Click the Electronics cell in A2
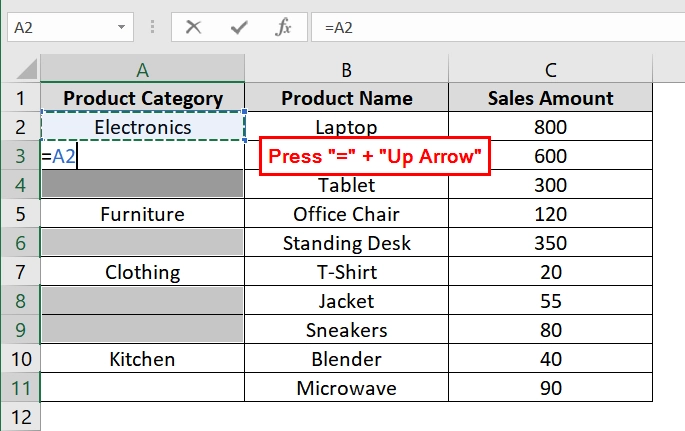The image size is (685, 431). [x=142, y=127]
